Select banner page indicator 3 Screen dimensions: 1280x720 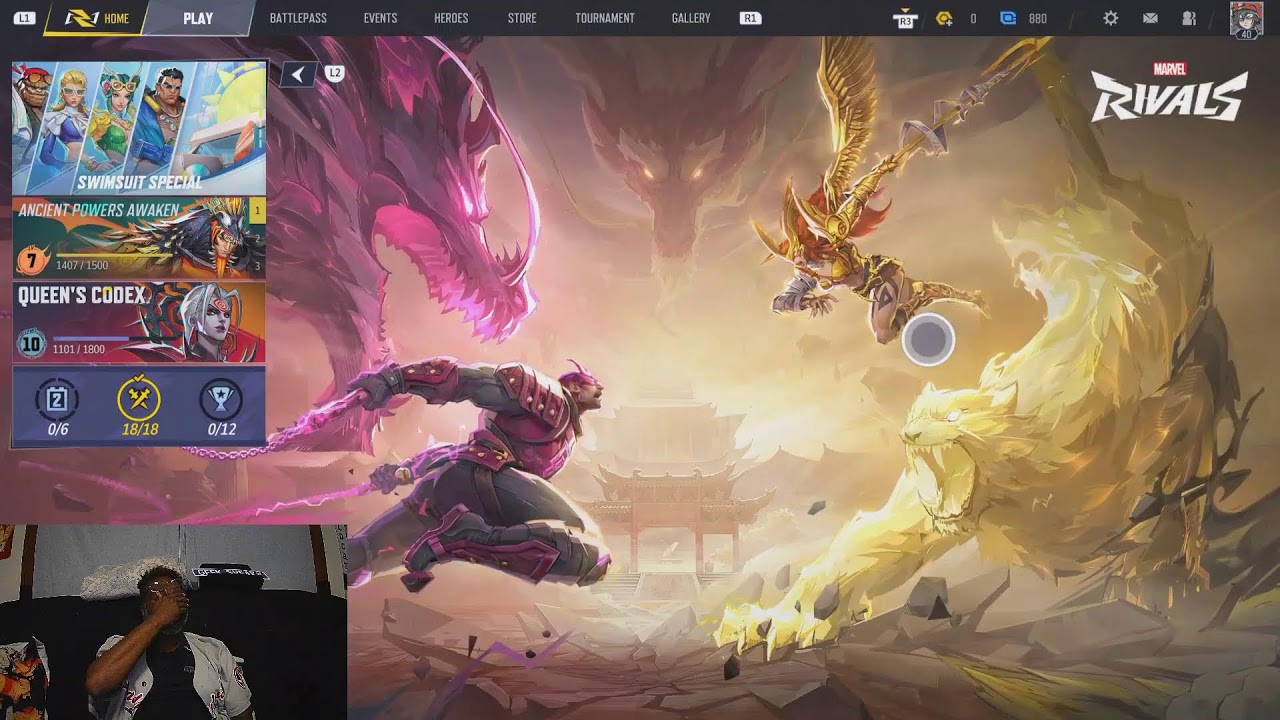257,266
